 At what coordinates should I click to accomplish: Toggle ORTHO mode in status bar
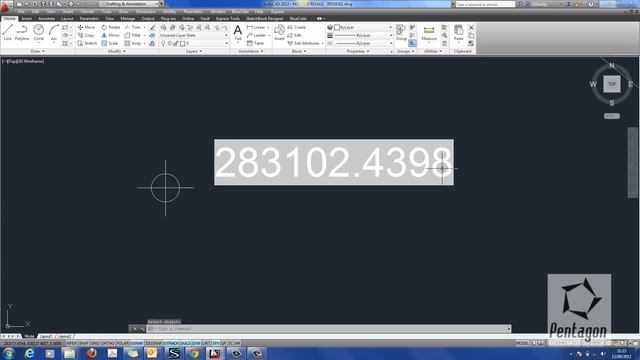coord(108,343)
